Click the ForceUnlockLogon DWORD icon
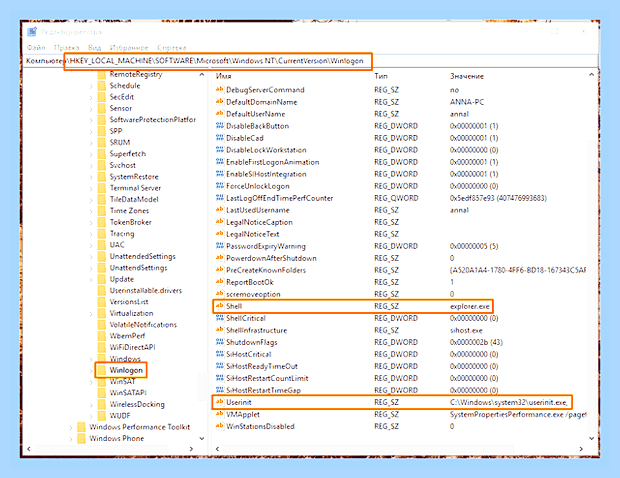Image resolution: width=620 pixels, height=478 pixels. click(219, 186)
